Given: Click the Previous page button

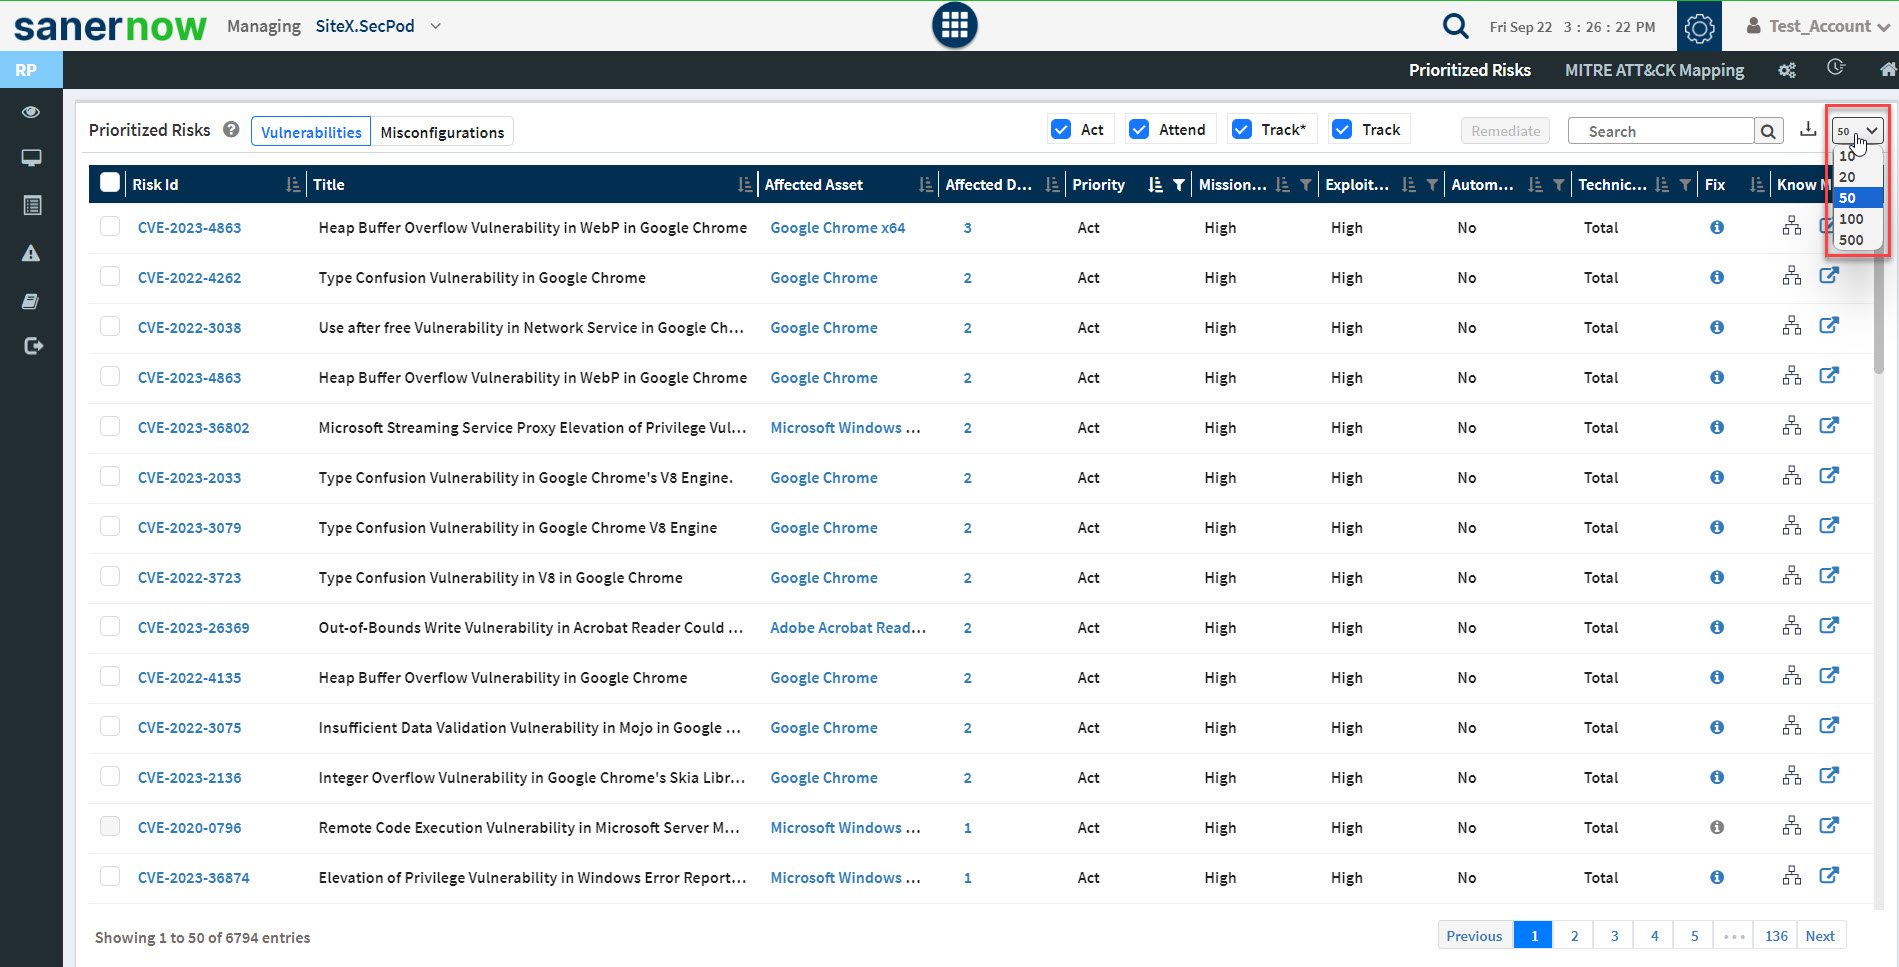Looking at the screenshot, I should pyautogui.click(x=1474, y=936).
